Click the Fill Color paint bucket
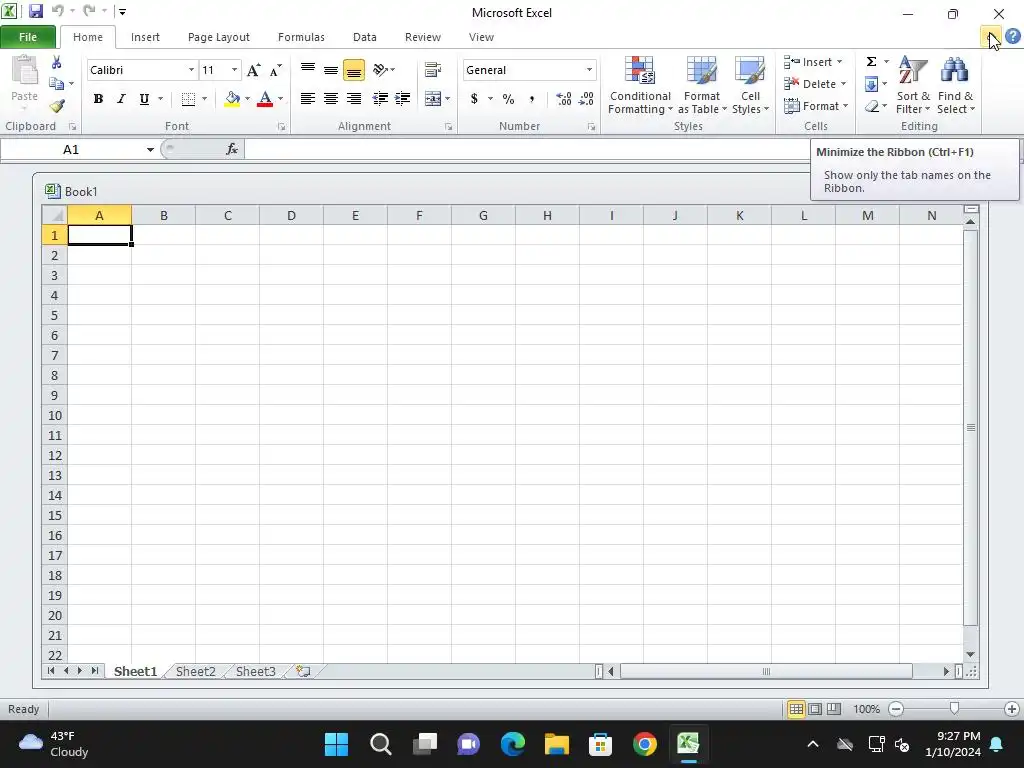Viewport: 1024px width, 768px height. [x=232, y=99]
